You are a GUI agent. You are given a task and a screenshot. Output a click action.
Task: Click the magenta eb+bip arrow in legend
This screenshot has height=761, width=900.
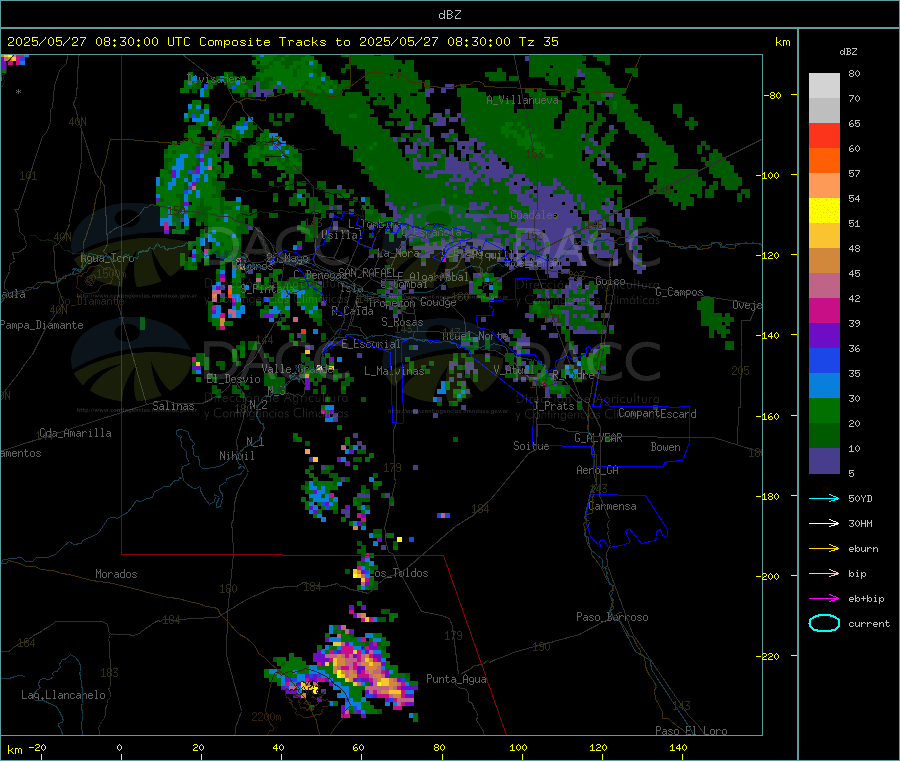[x=824, y=599]
